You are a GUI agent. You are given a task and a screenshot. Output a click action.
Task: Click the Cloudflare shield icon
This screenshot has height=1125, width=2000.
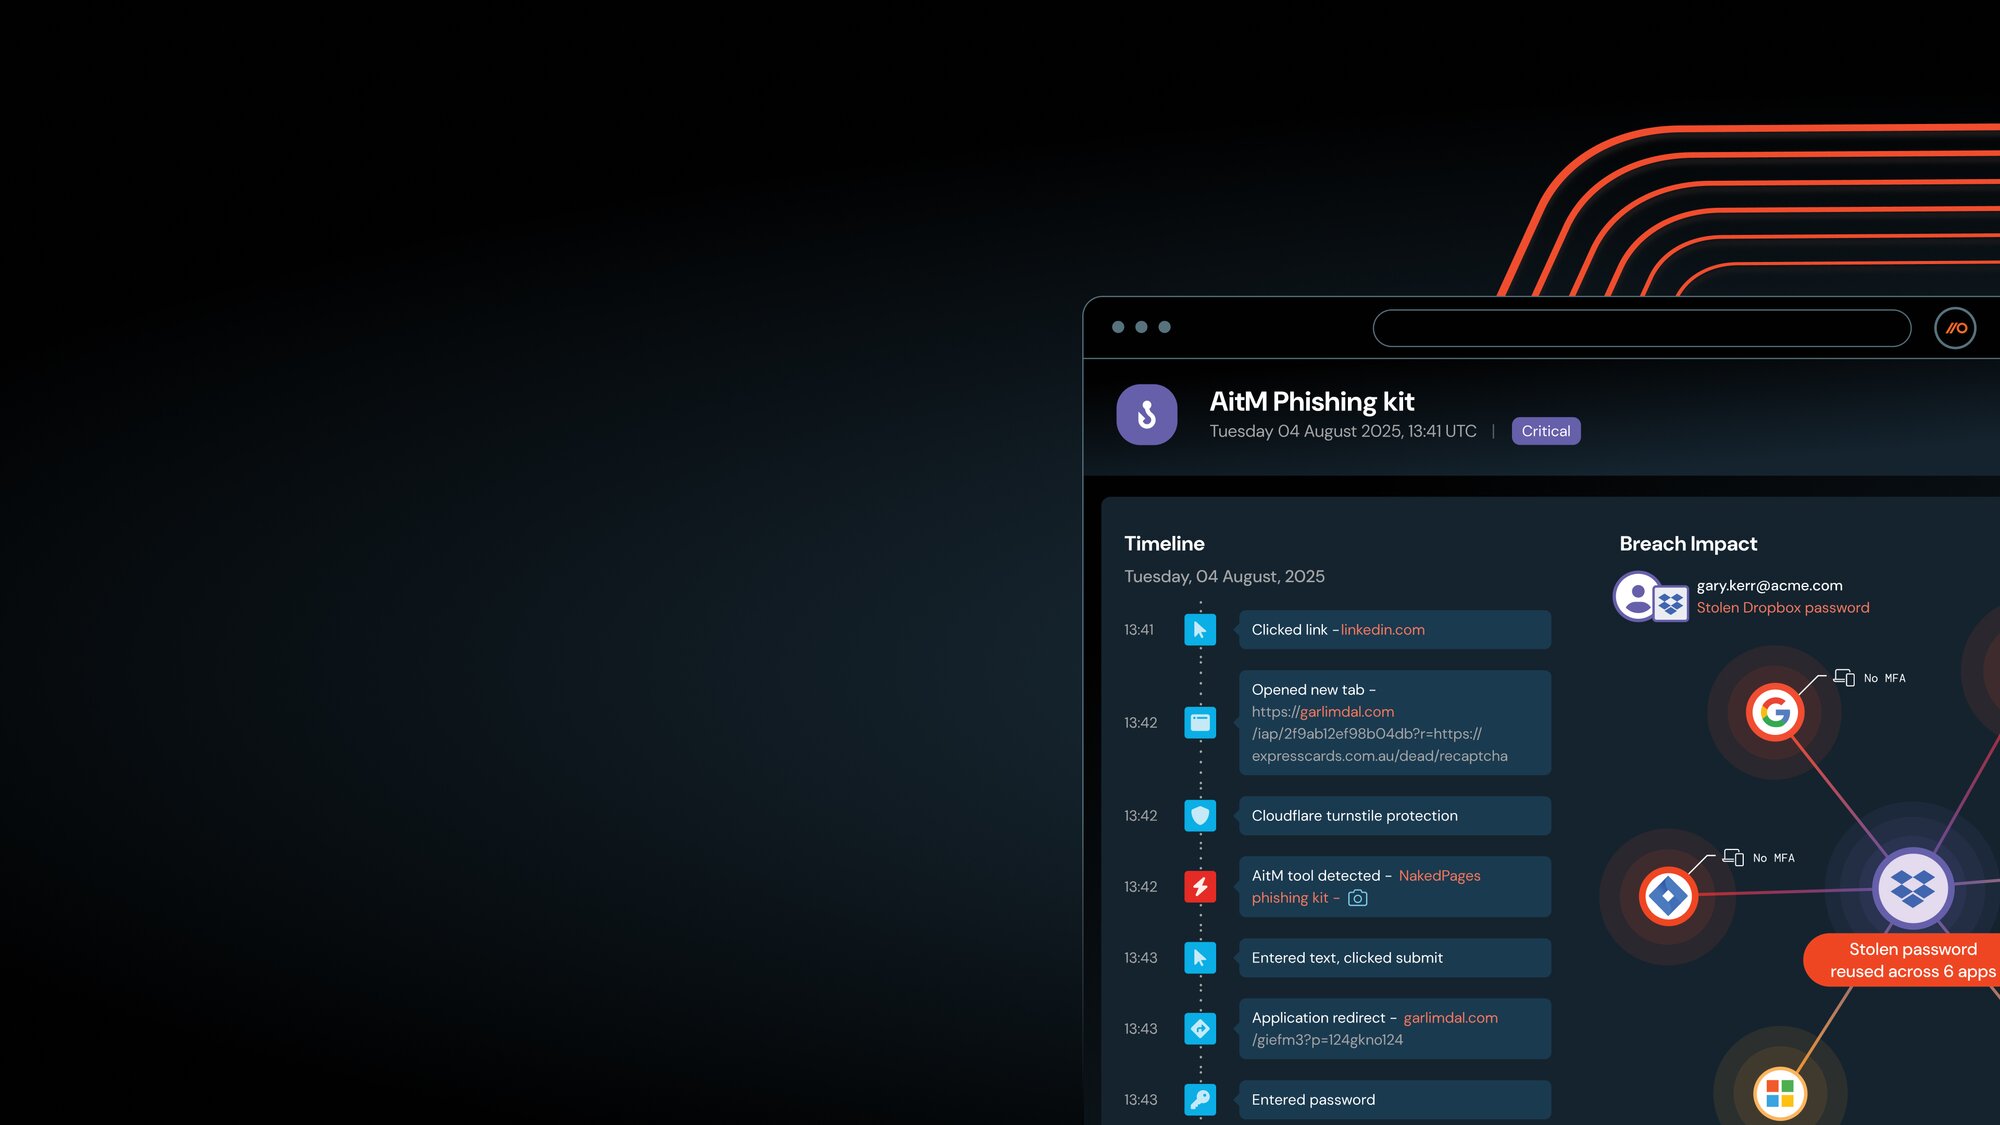1200,816
